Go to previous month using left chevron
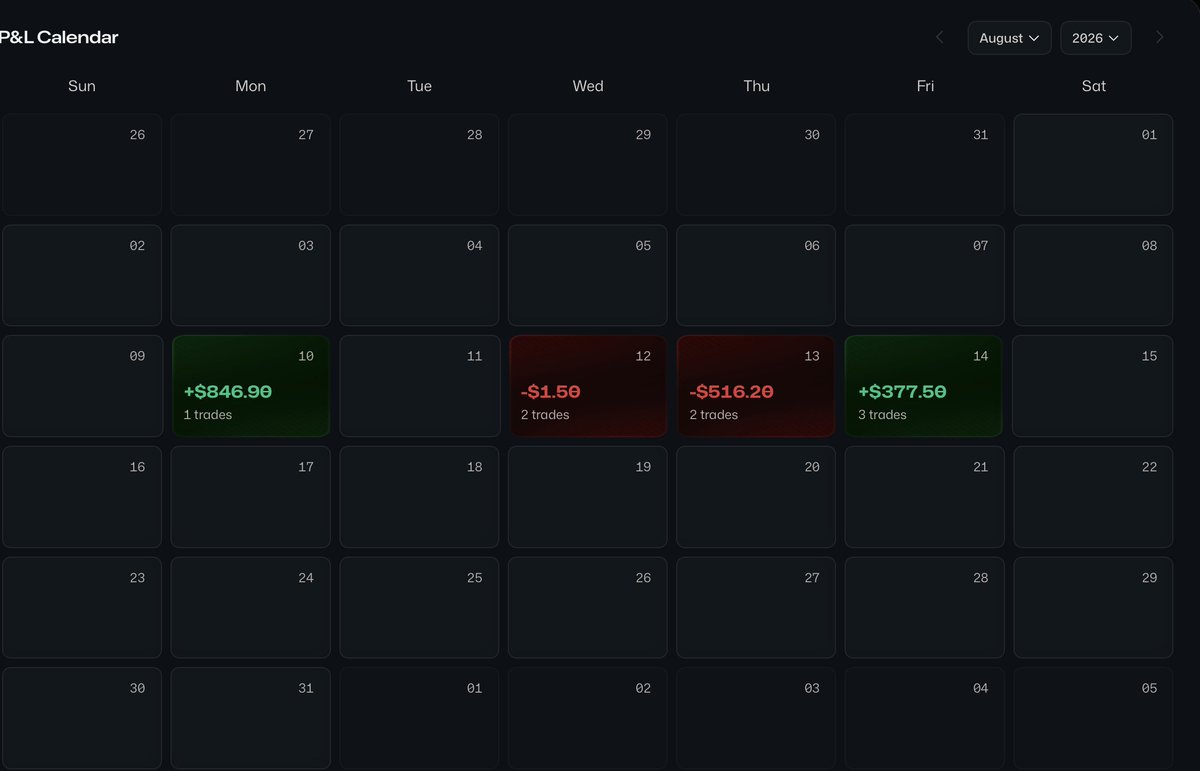1200x771 pixels. click(939, 38)
